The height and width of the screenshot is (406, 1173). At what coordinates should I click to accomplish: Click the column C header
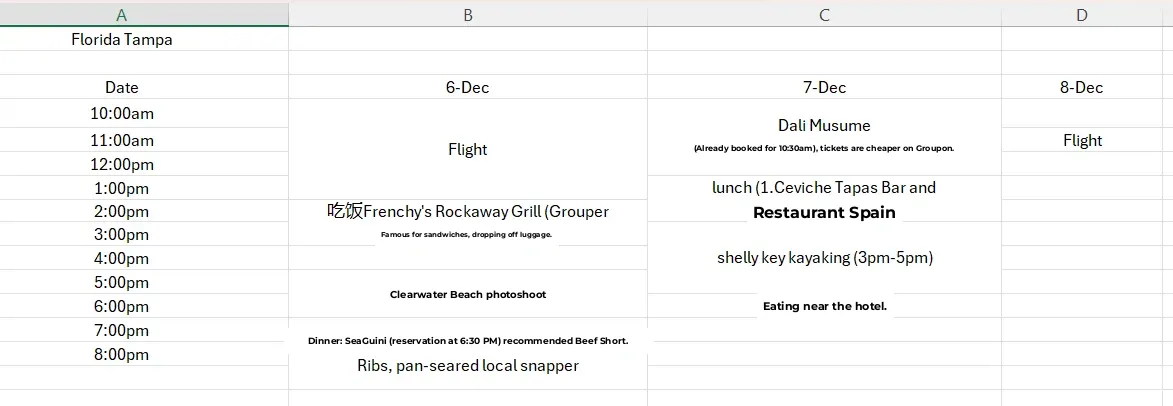coord(824,14)
